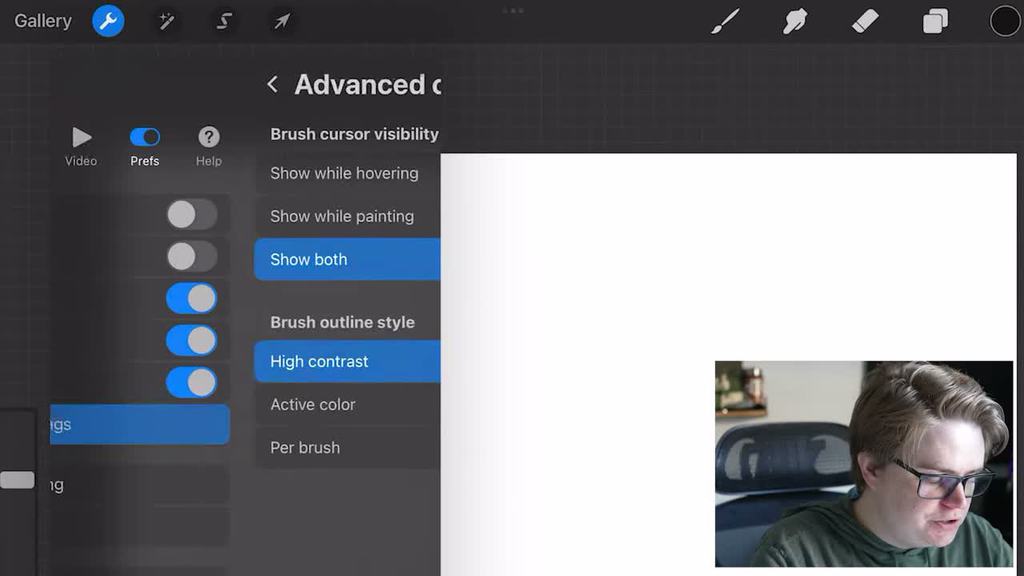This screenshot has height=576, width=1024.
Task: Select the Paint brush tool
Action: pos(725,21)
